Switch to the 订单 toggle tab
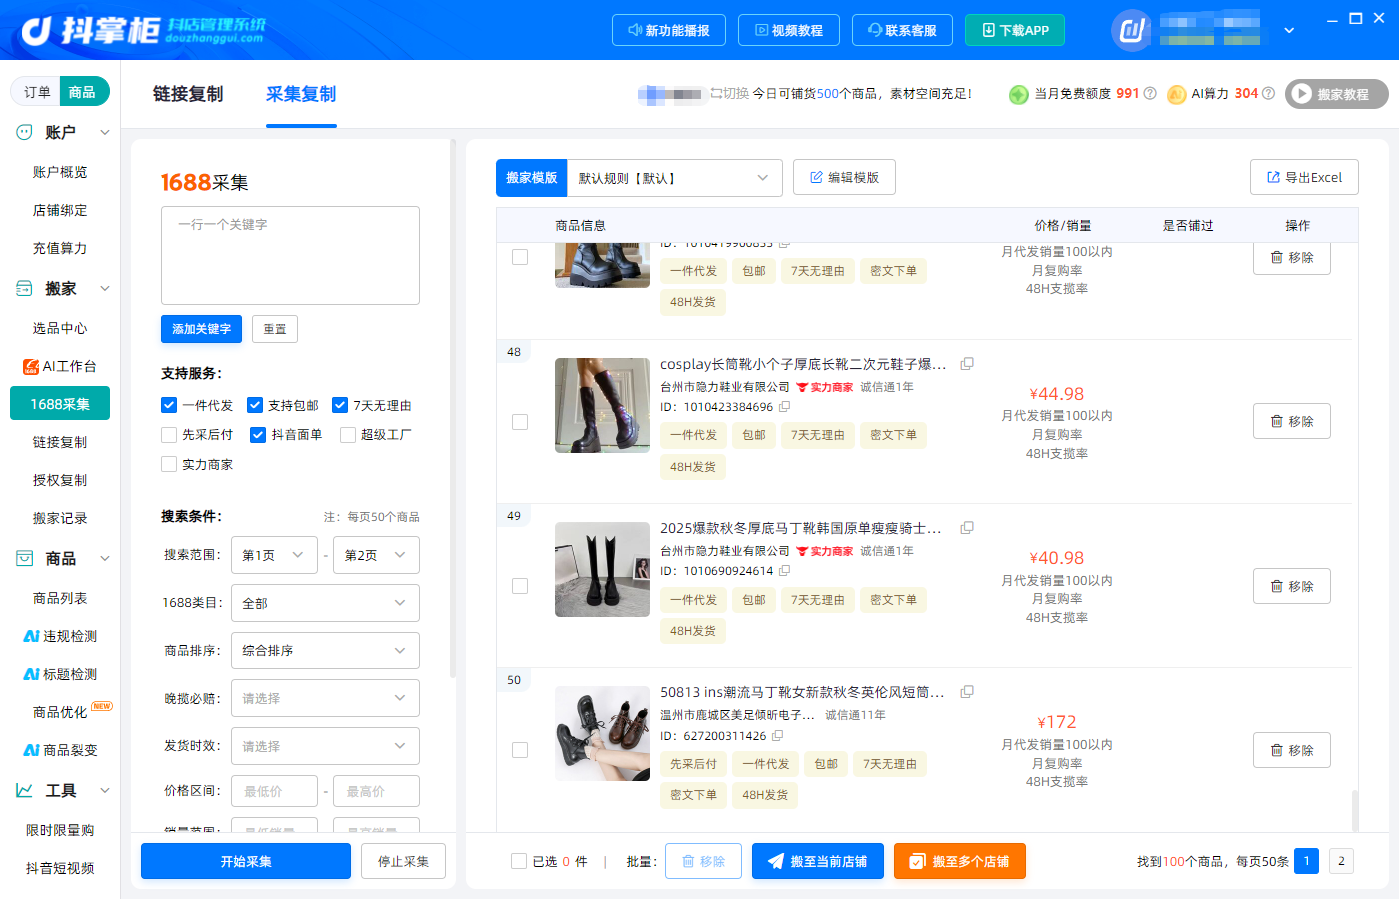Screen dimensions: 1399x899 37,92
